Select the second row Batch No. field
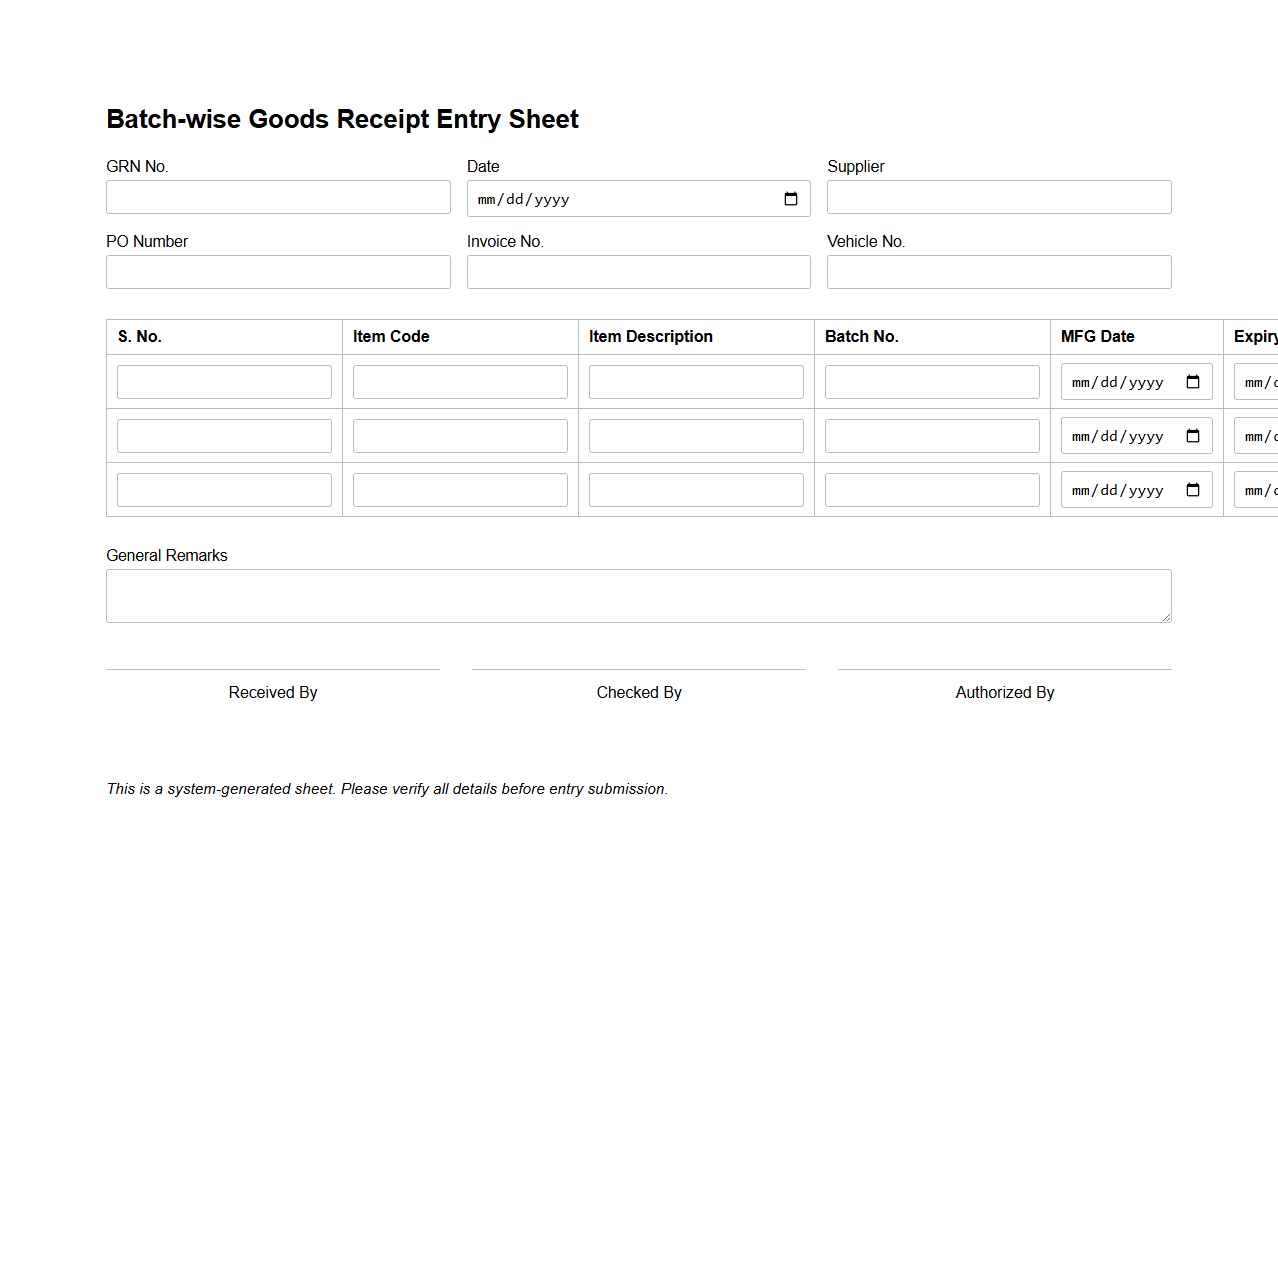The image size is (1278, 1285). [x=931, y=435]
